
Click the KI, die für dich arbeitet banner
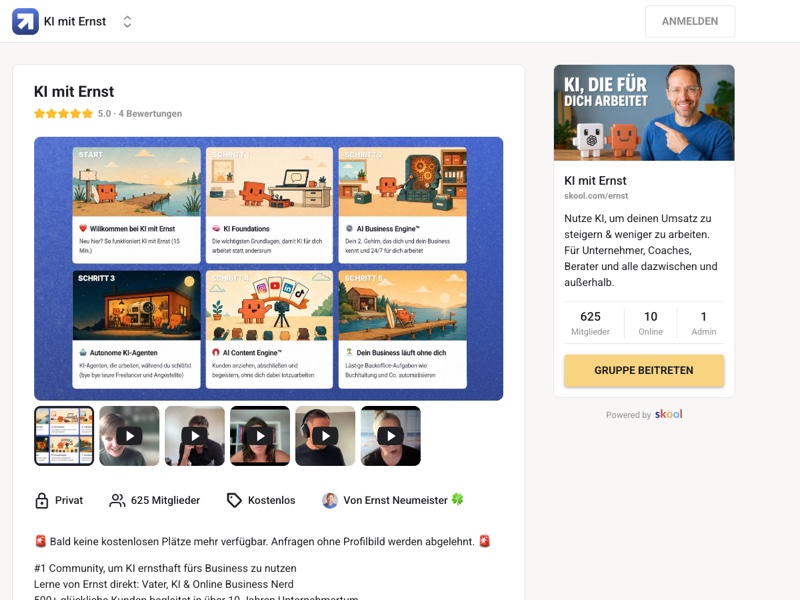coord(644,113)
